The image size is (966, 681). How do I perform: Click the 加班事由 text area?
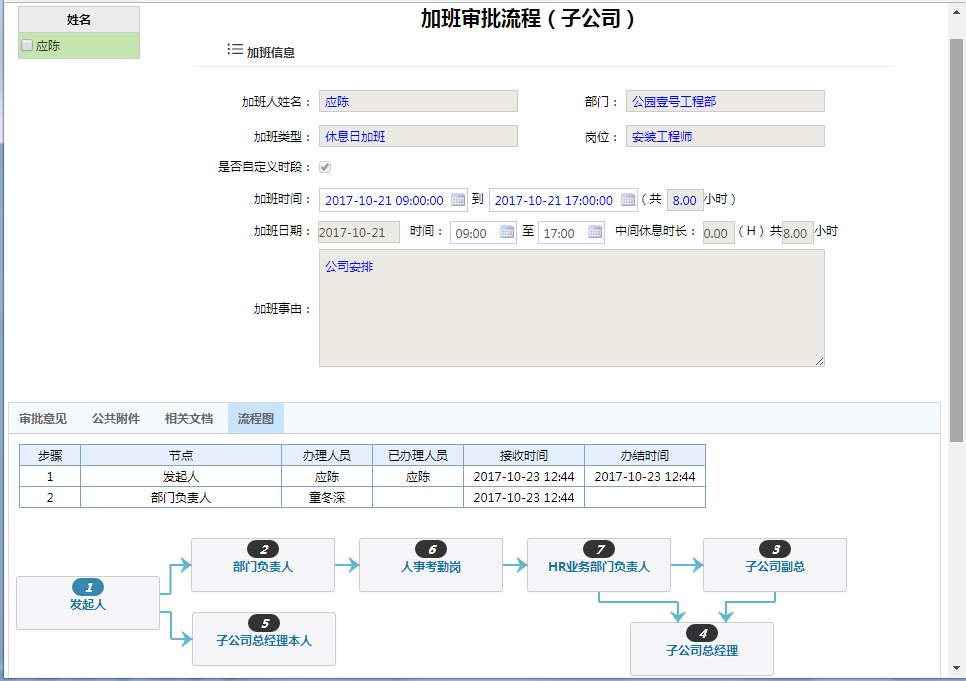571,308
